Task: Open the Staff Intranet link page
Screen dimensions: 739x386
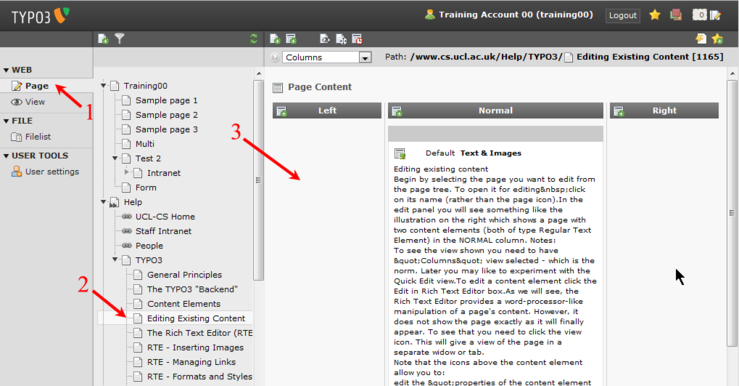Action: (x=163, y=231)
